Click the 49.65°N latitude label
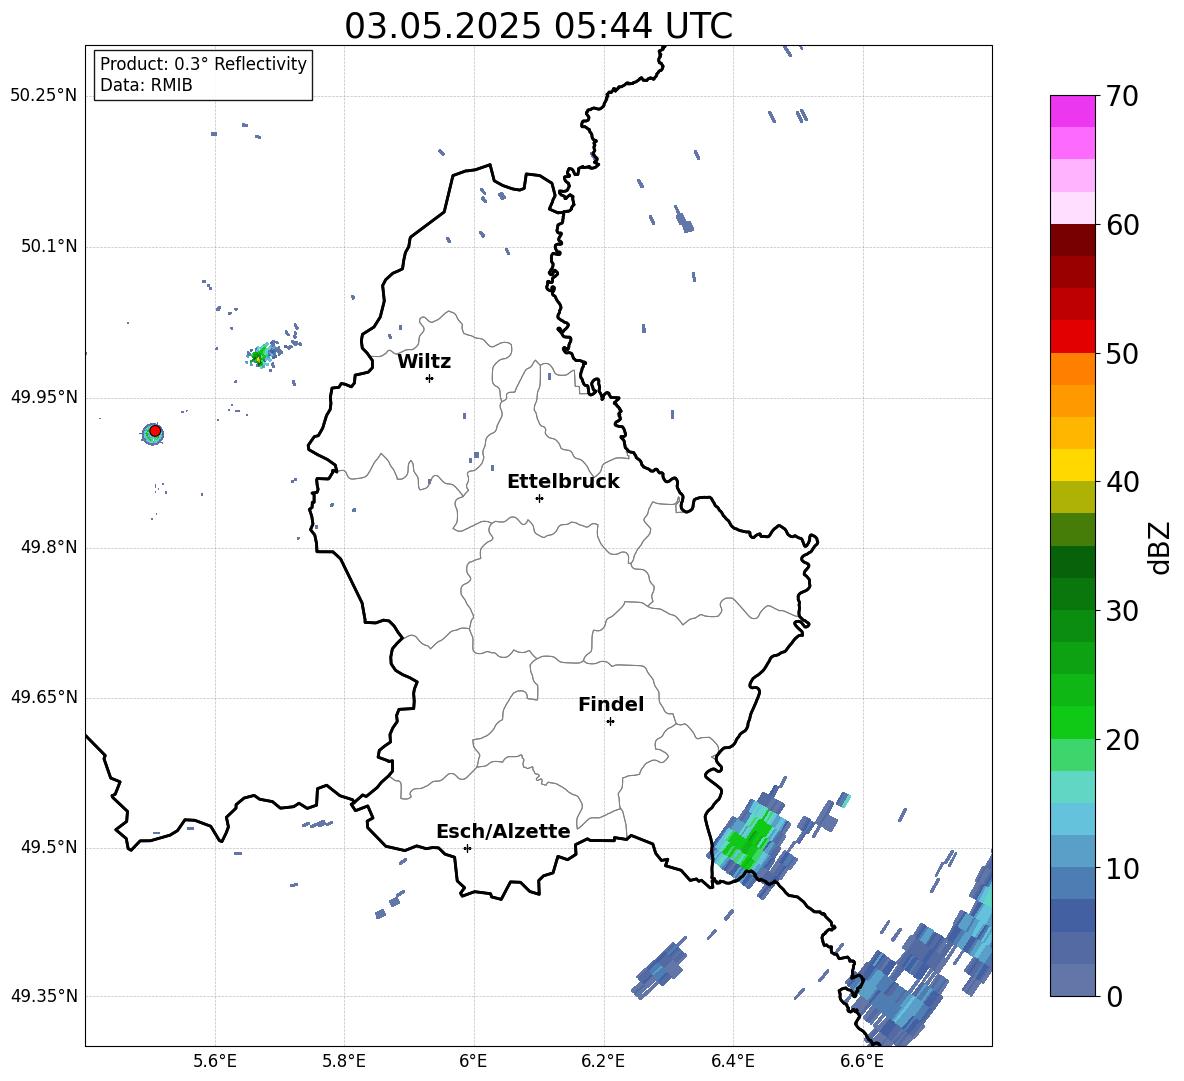 point(44,697)
